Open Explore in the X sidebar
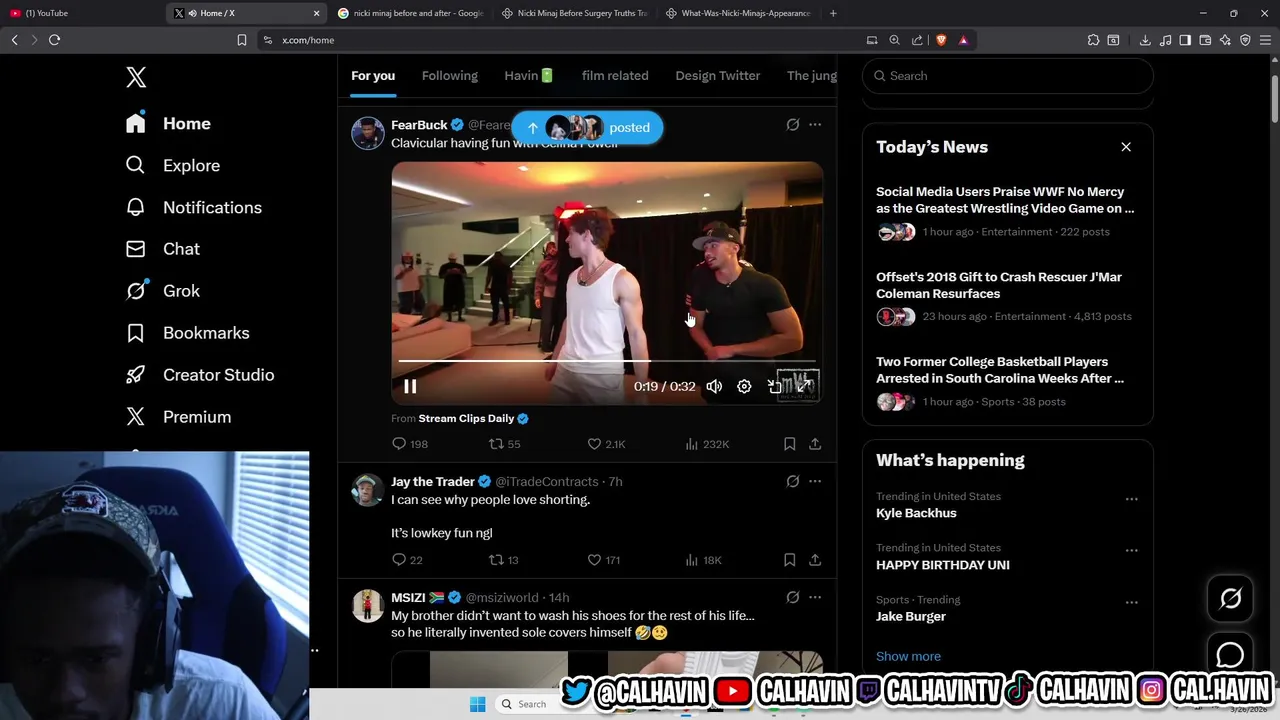1280x720 pixels. coord(172,165)
